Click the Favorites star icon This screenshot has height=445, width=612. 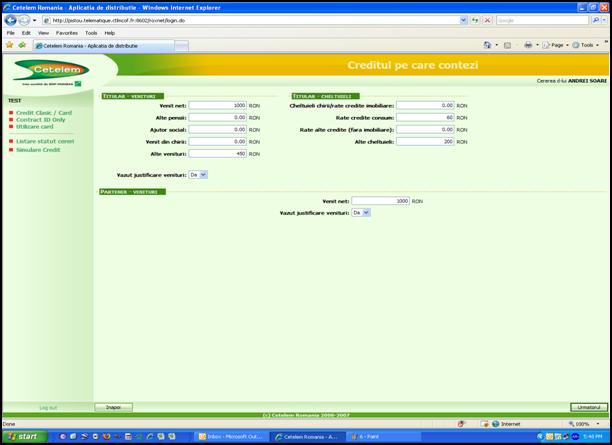click(9, 45)
